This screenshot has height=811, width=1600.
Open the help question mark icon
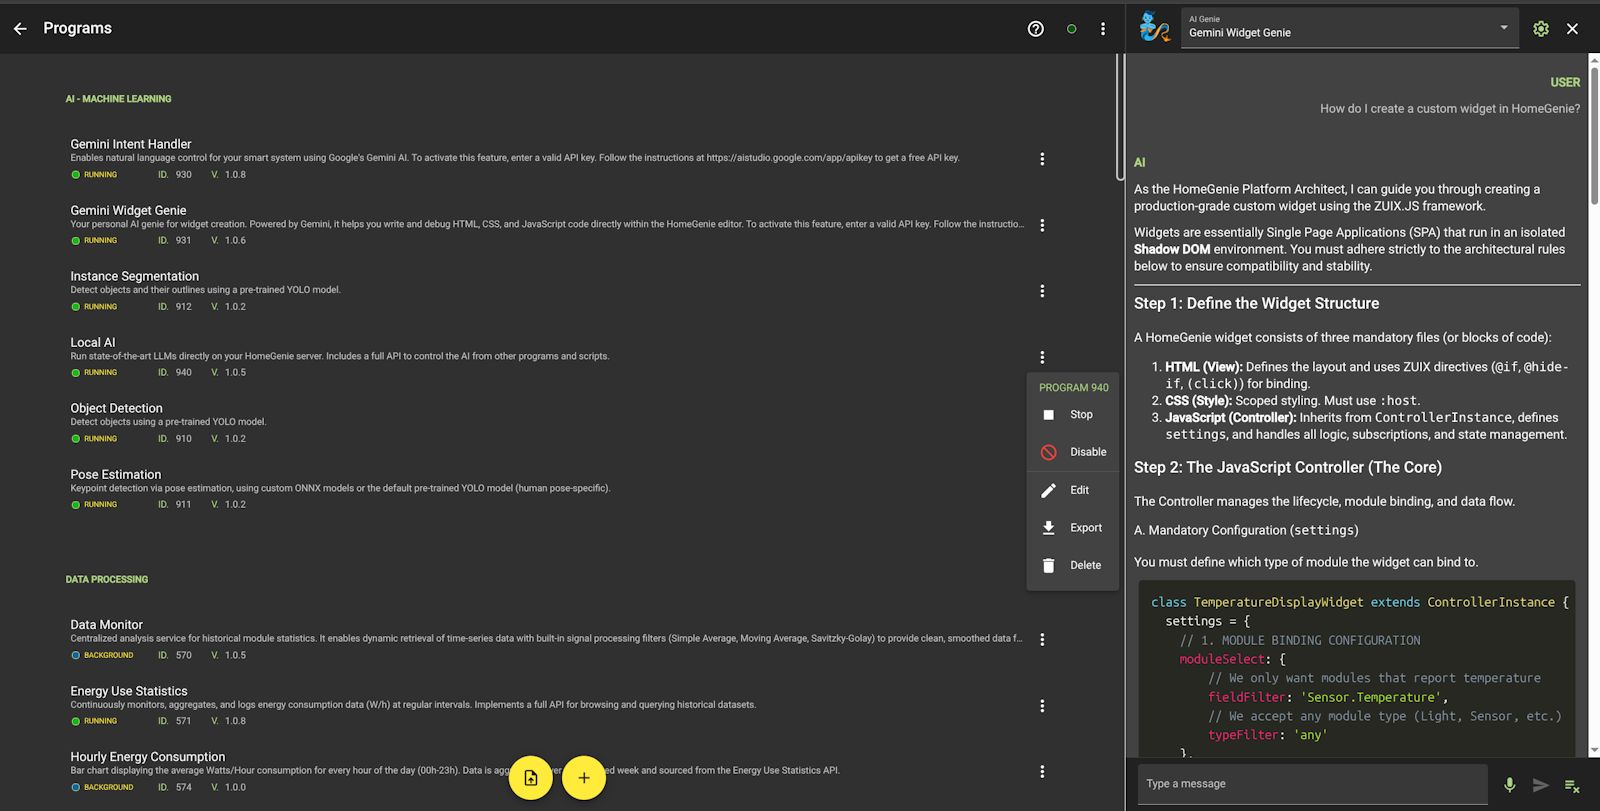1036,29
